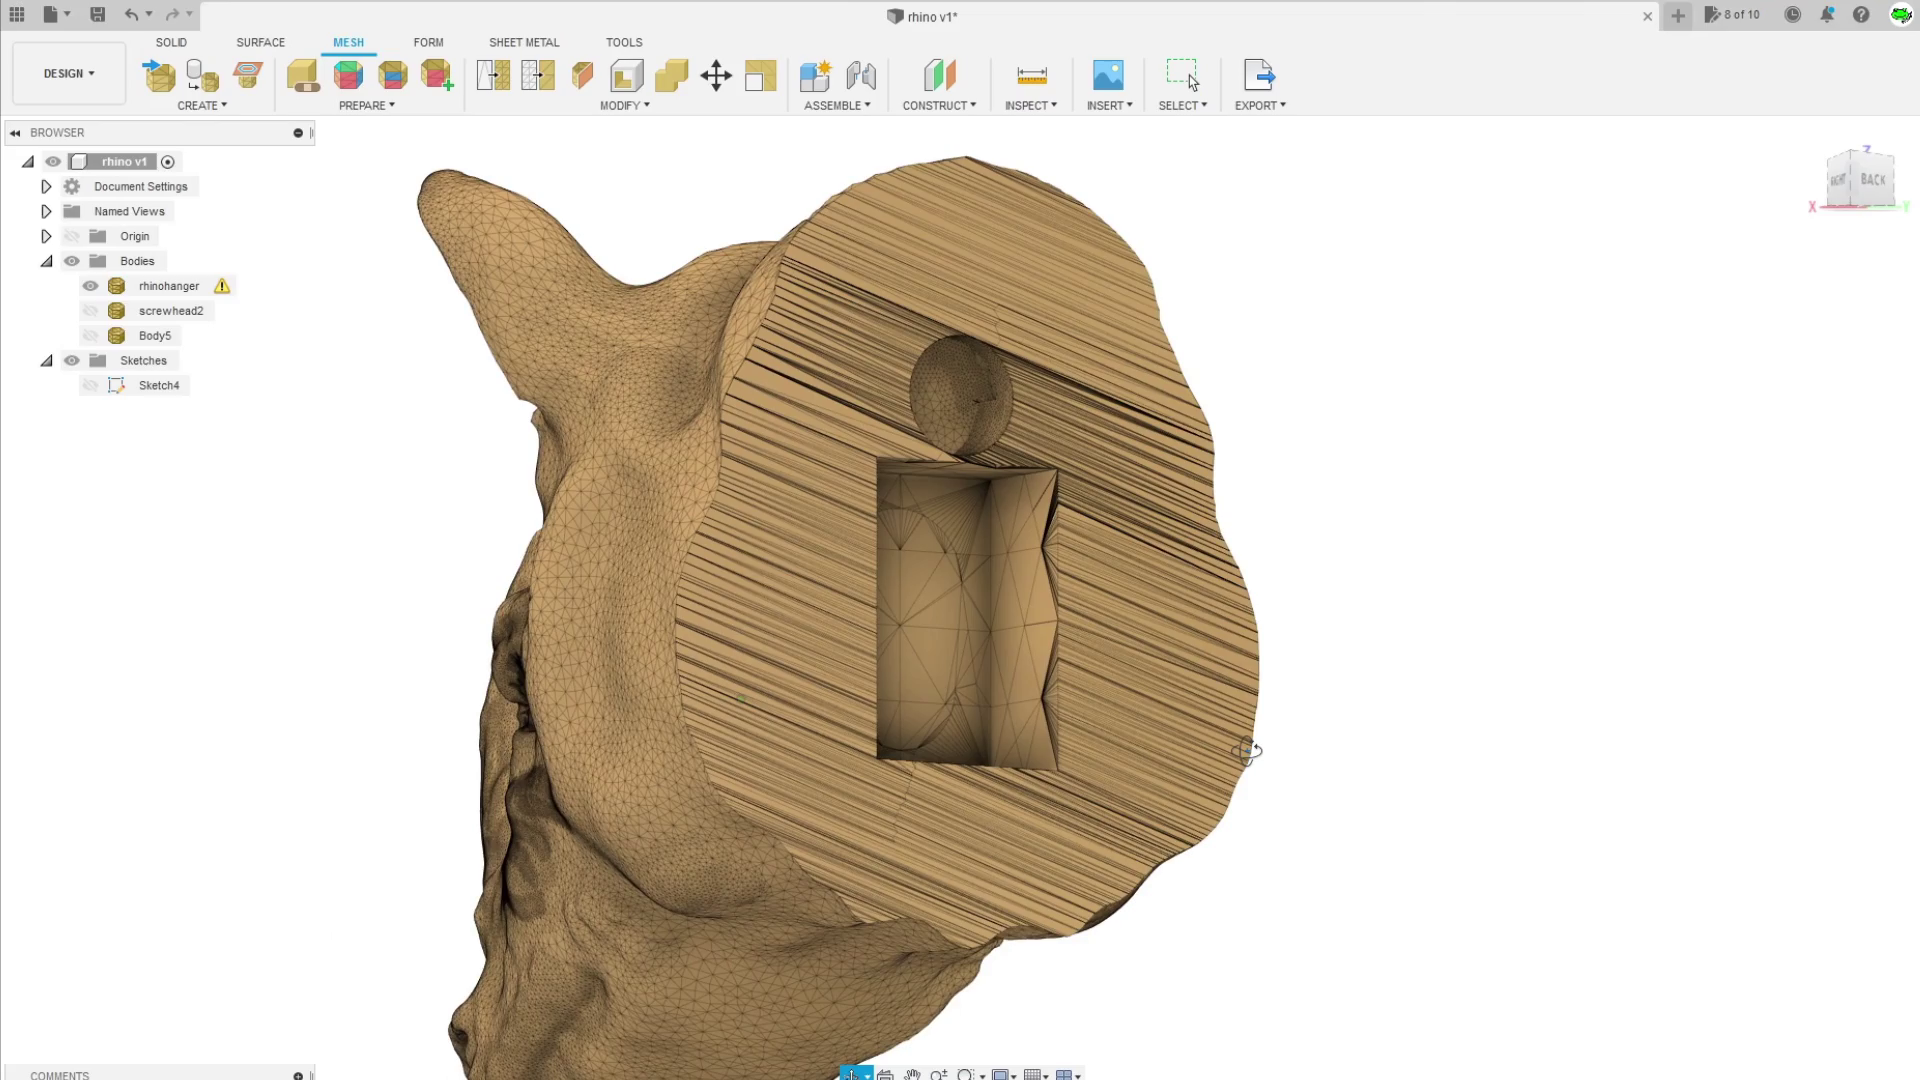Click the Generate Face Groups icon
The image size is (1920, 1080).
point(348,76)
